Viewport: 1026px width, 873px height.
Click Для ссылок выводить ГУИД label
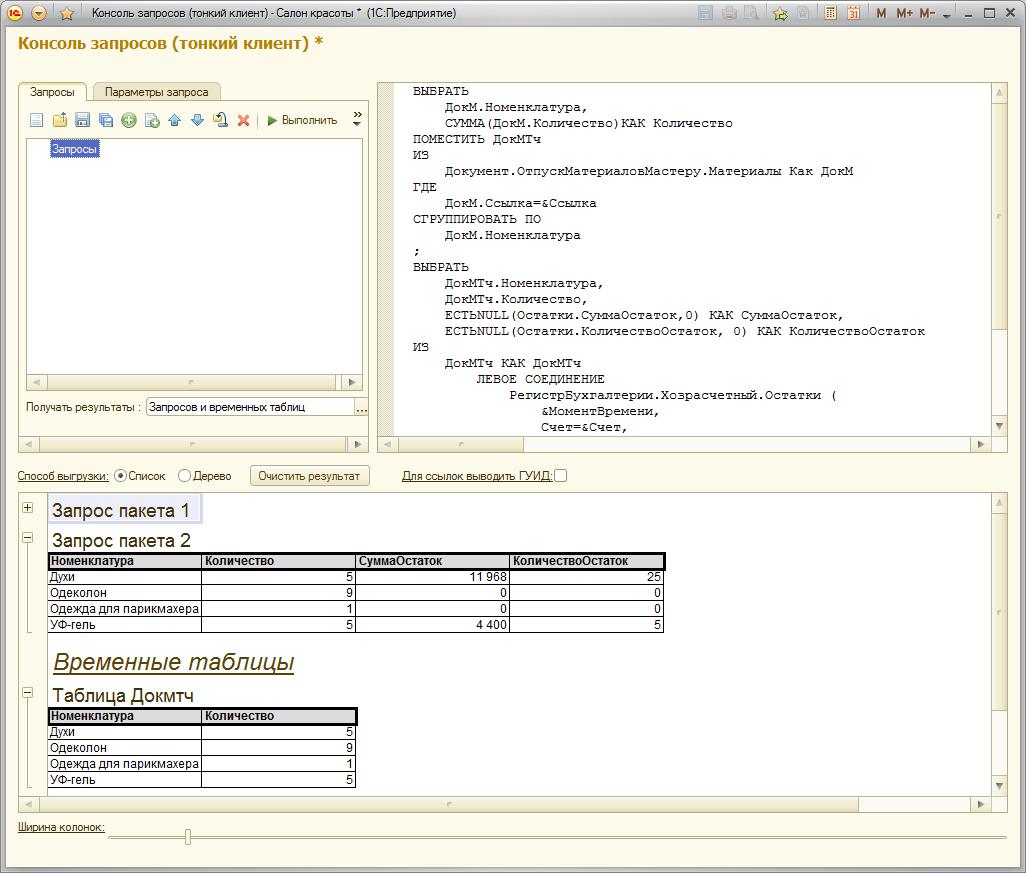coord(477,476)
